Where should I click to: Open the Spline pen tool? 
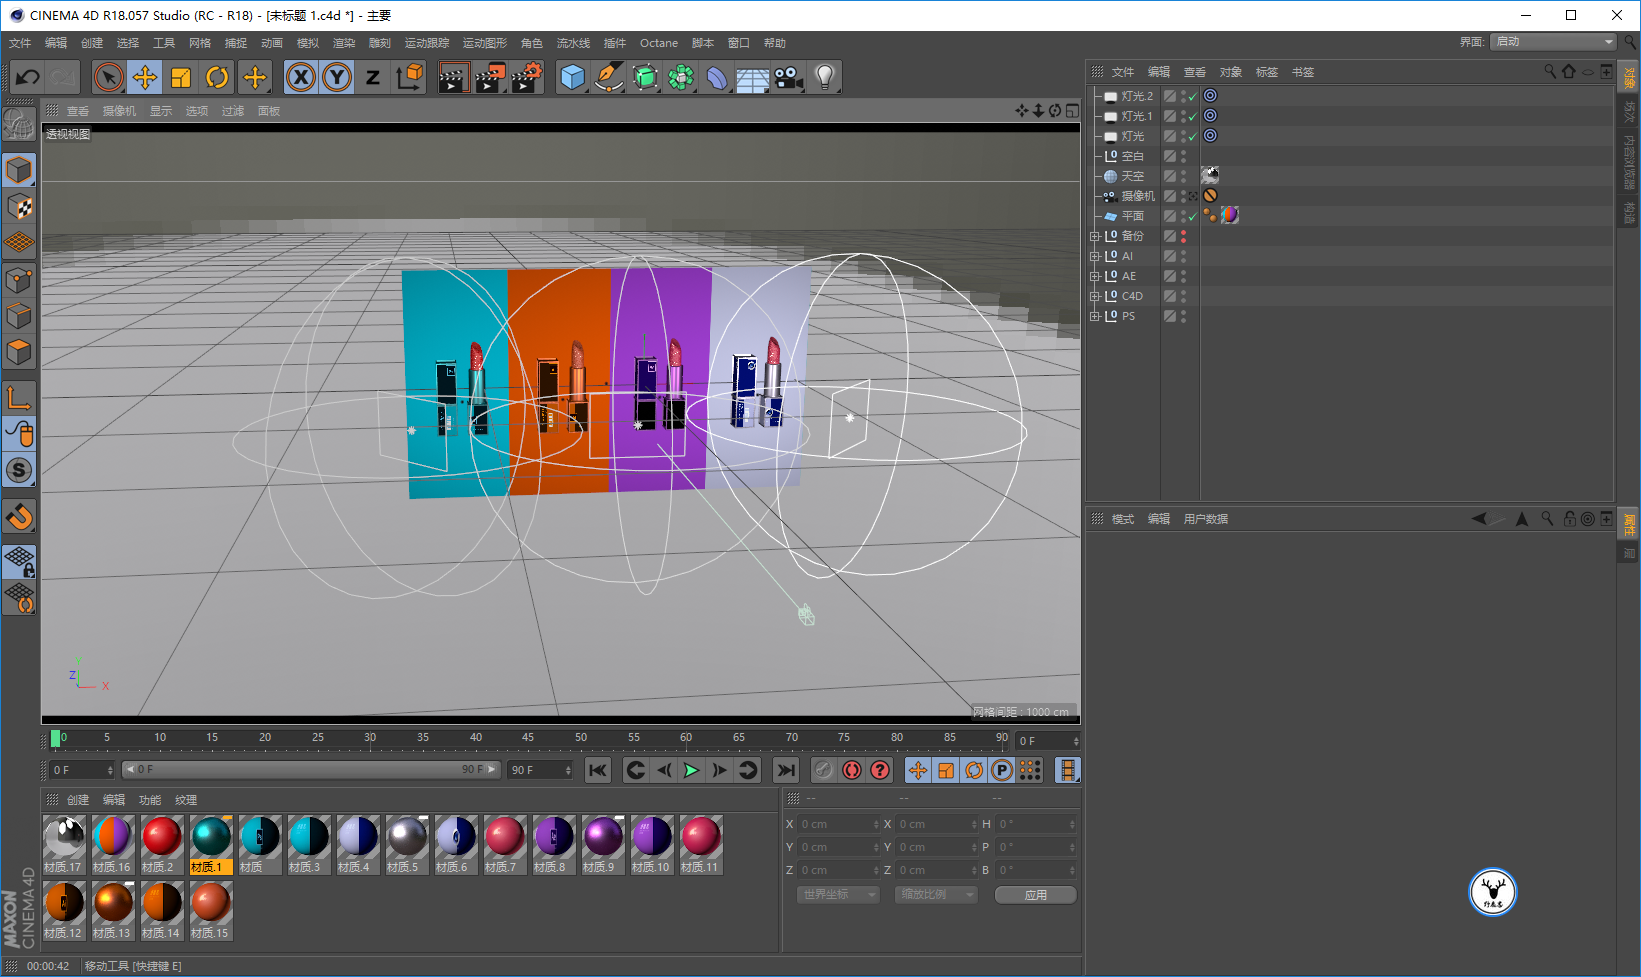click(608, 77)
